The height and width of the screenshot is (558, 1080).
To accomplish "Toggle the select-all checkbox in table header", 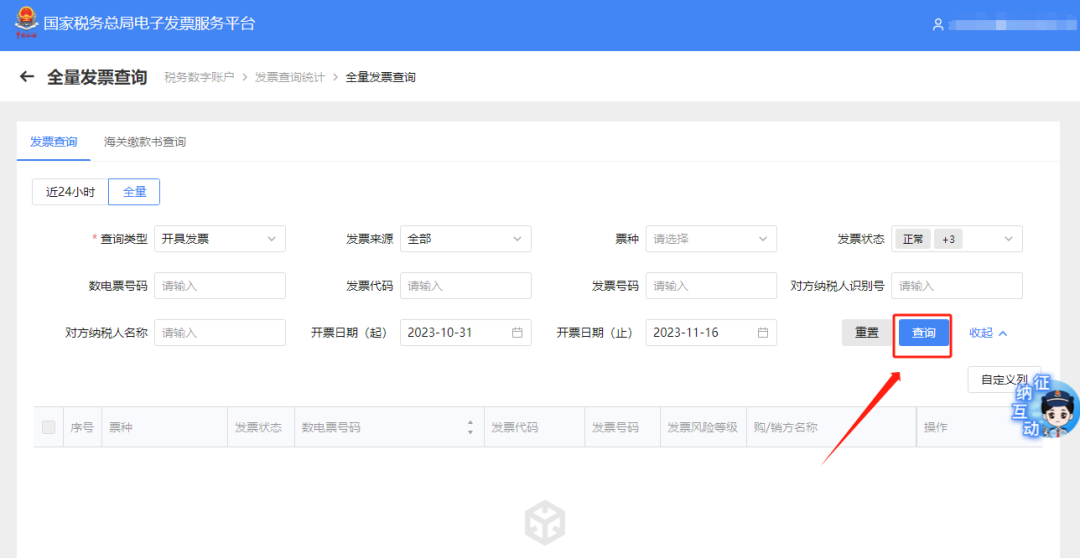I will click(x=49, y=427).
